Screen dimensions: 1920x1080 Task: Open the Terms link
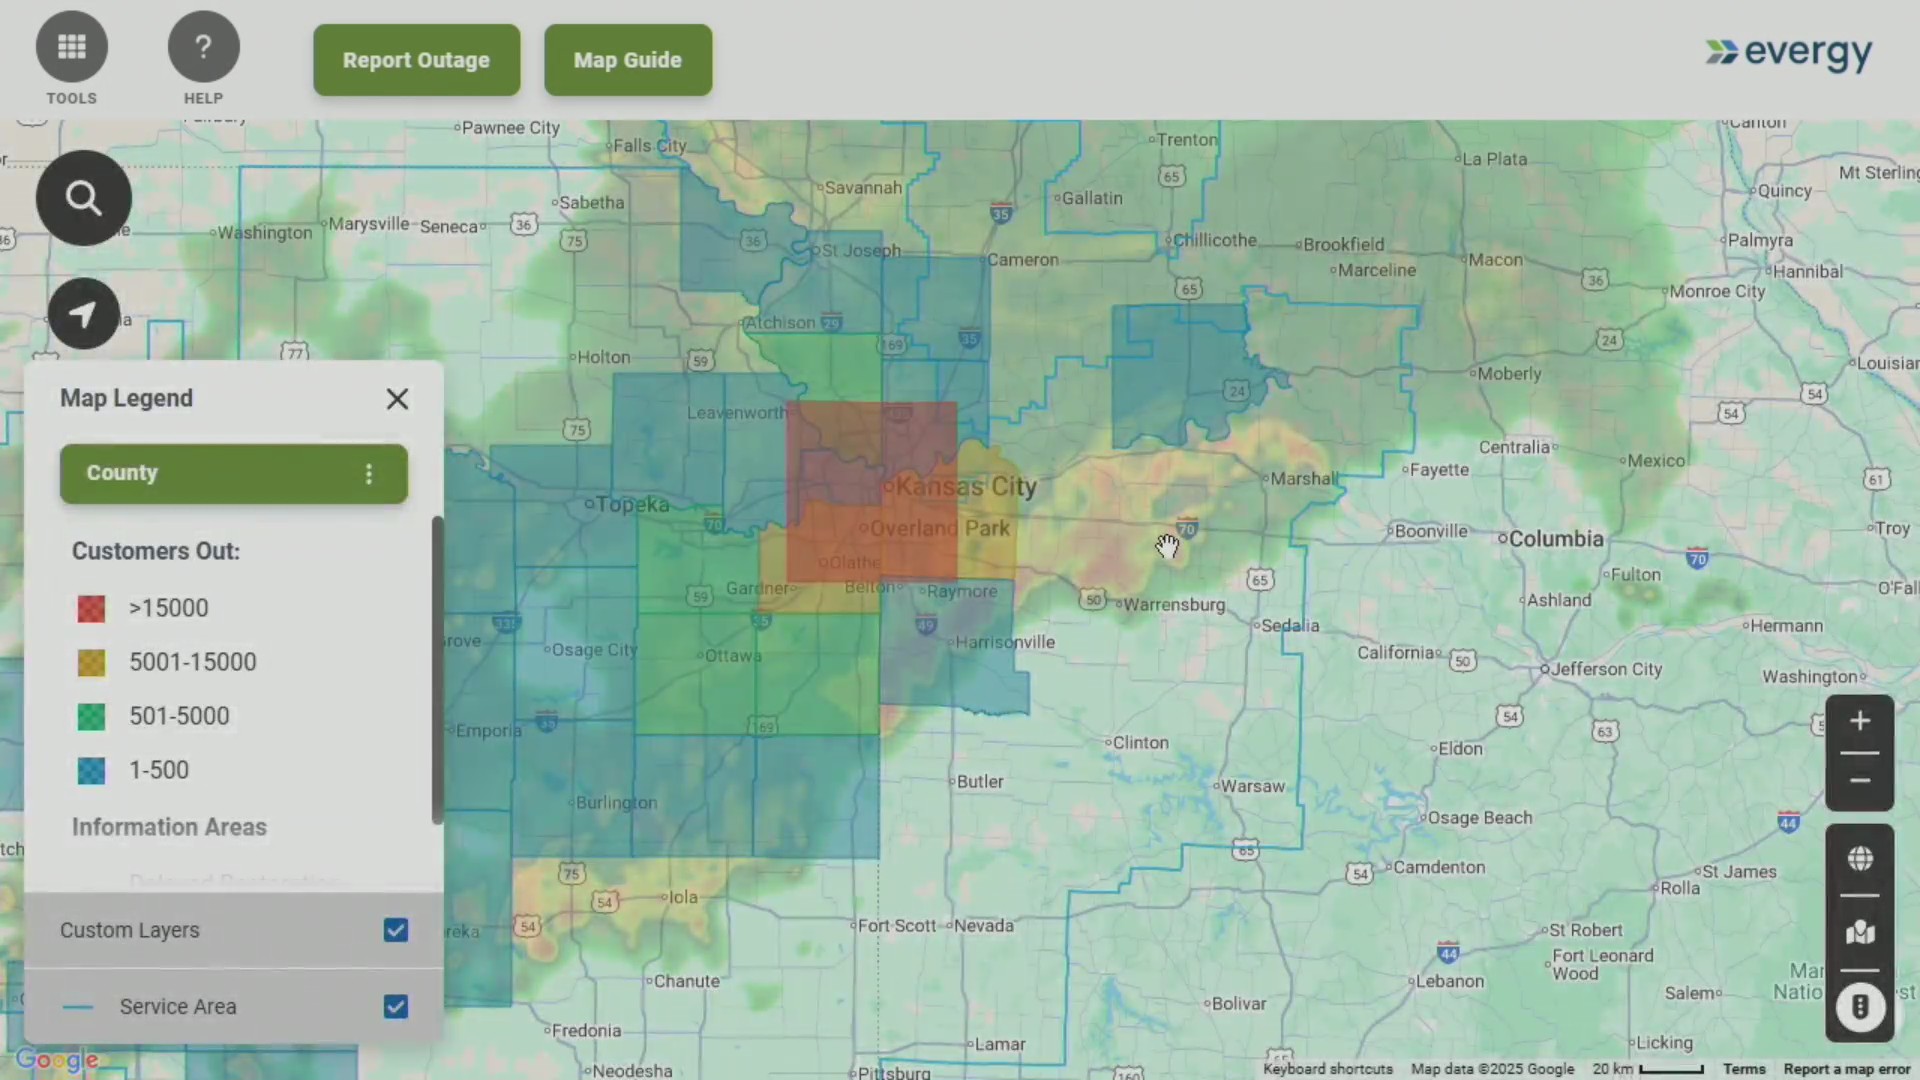pyautogui.click(x=1744, y=1069)
